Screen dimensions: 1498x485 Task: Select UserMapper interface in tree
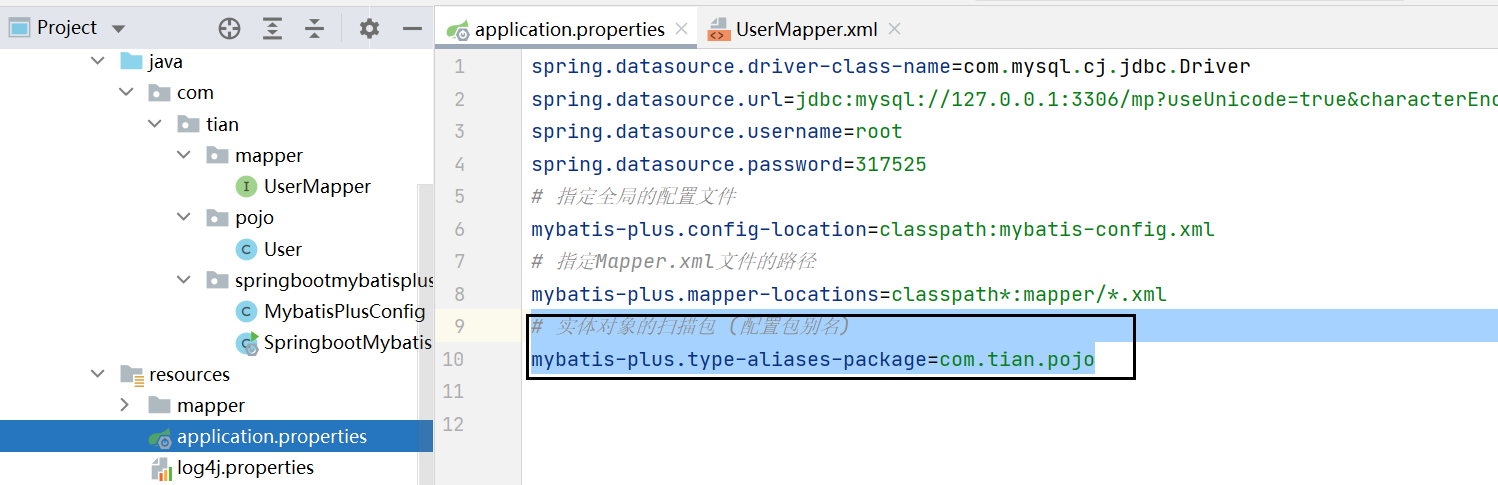click(x=317, y=186)
